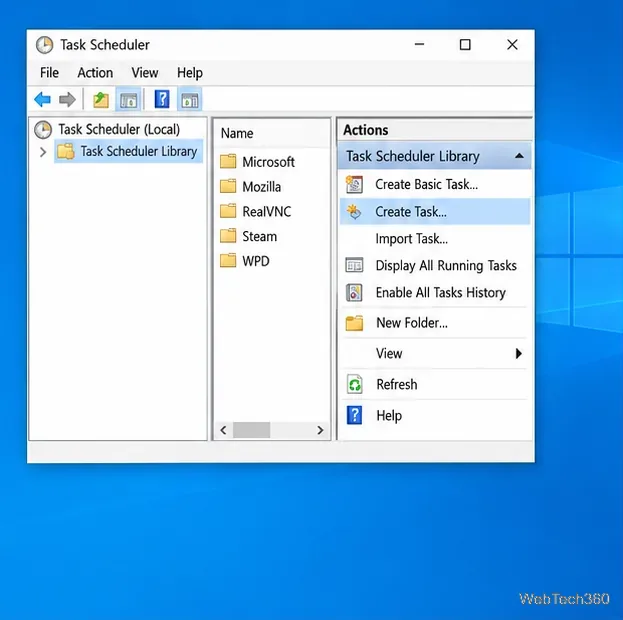Image resolution: width=623 pixels, height=620 pixels.
Task: Click the Task Scheduler (Local) clock icon
Action: tap(43, 130)
